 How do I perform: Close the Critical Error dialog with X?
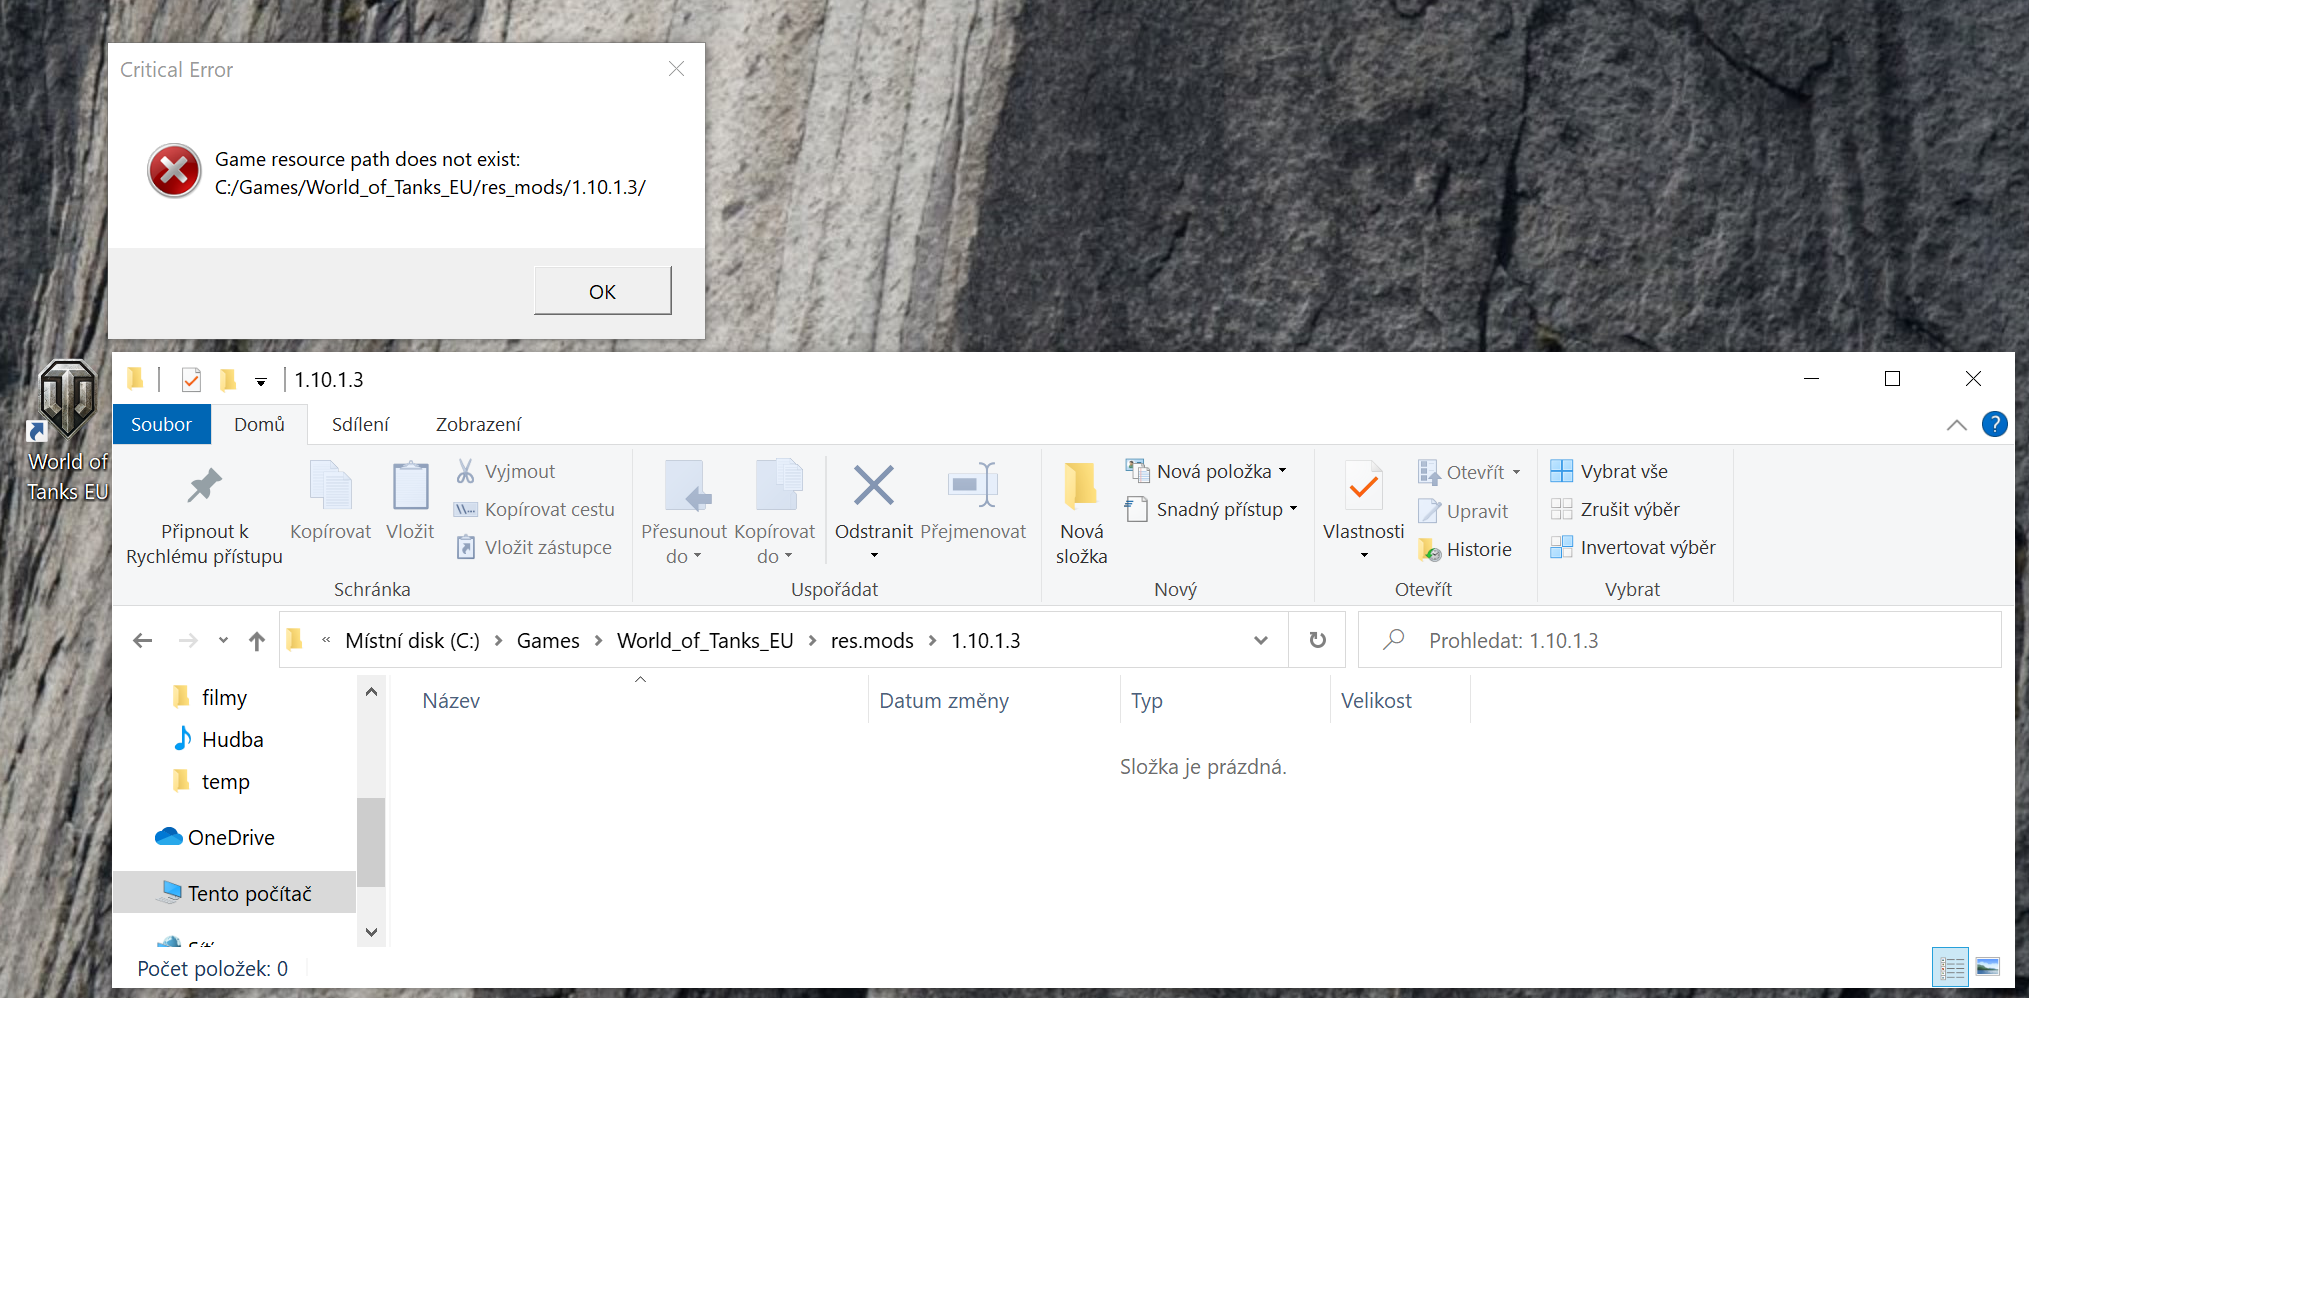coord(677,69)
